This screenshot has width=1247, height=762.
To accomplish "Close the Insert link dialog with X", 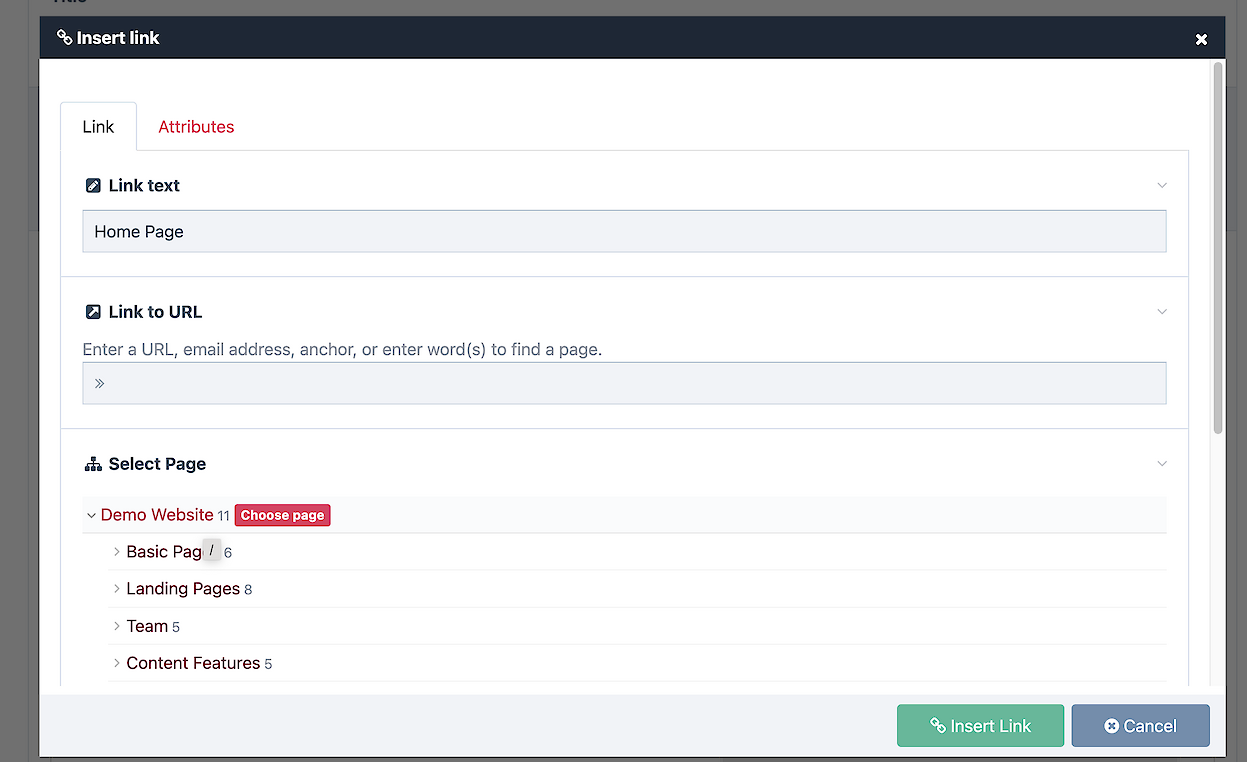I will [x=1201, y=39].
